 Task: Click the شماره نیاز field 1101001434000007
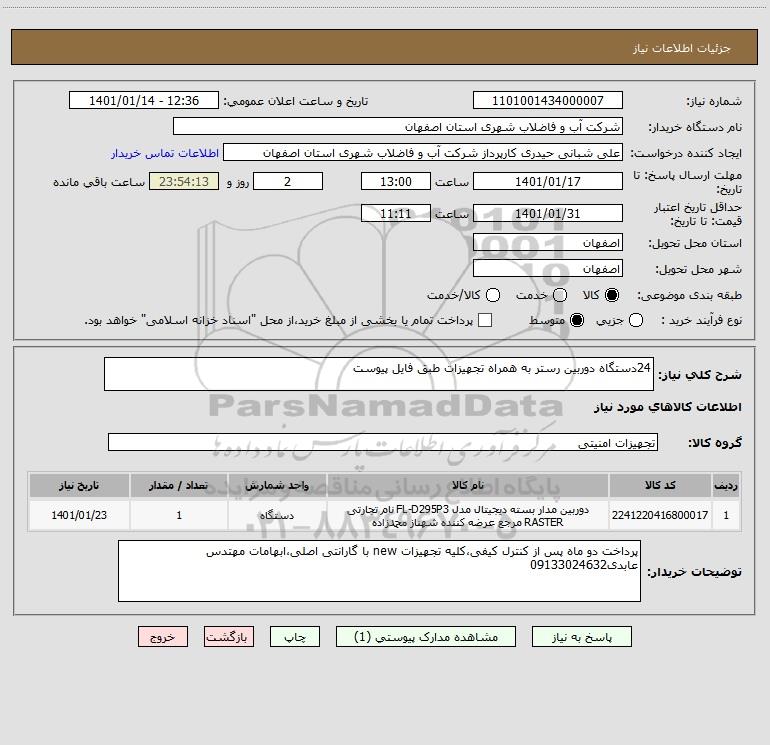pos(548,101)
